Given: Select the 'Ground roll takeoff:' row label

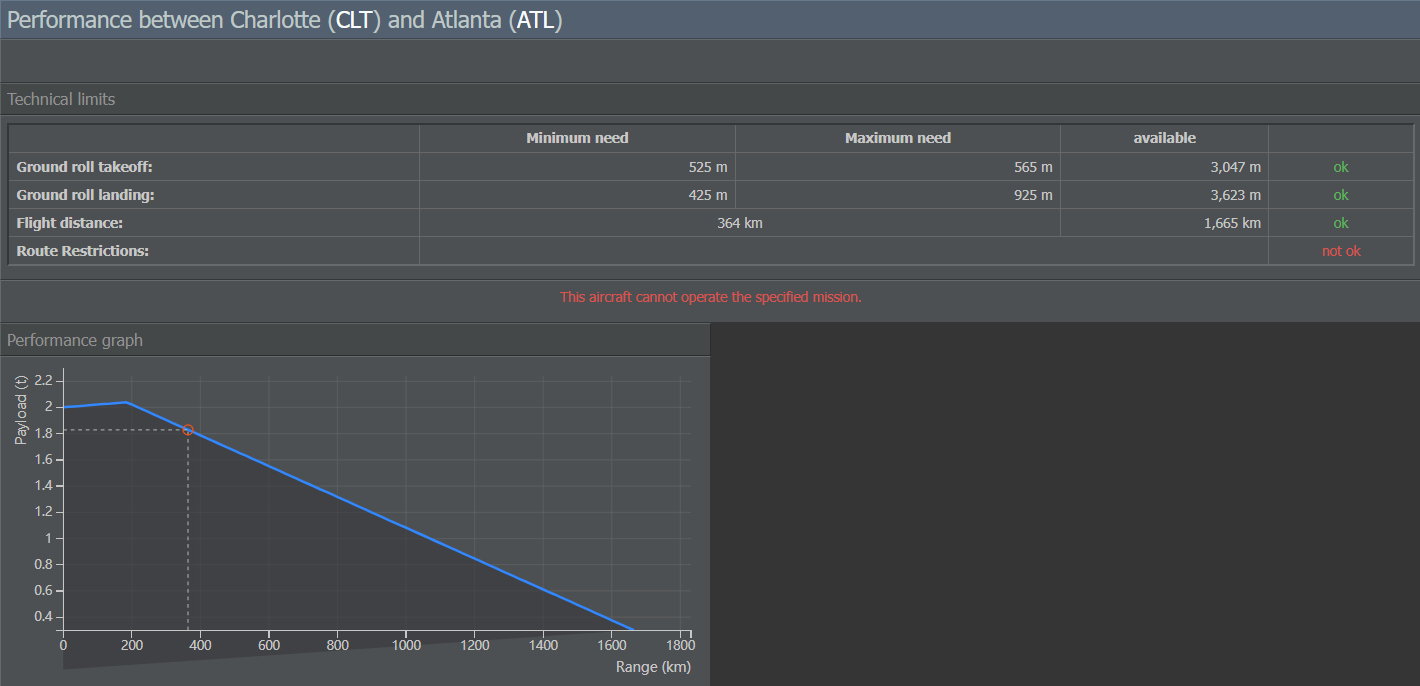Looking at the screenshot, I should pos(84,167).
